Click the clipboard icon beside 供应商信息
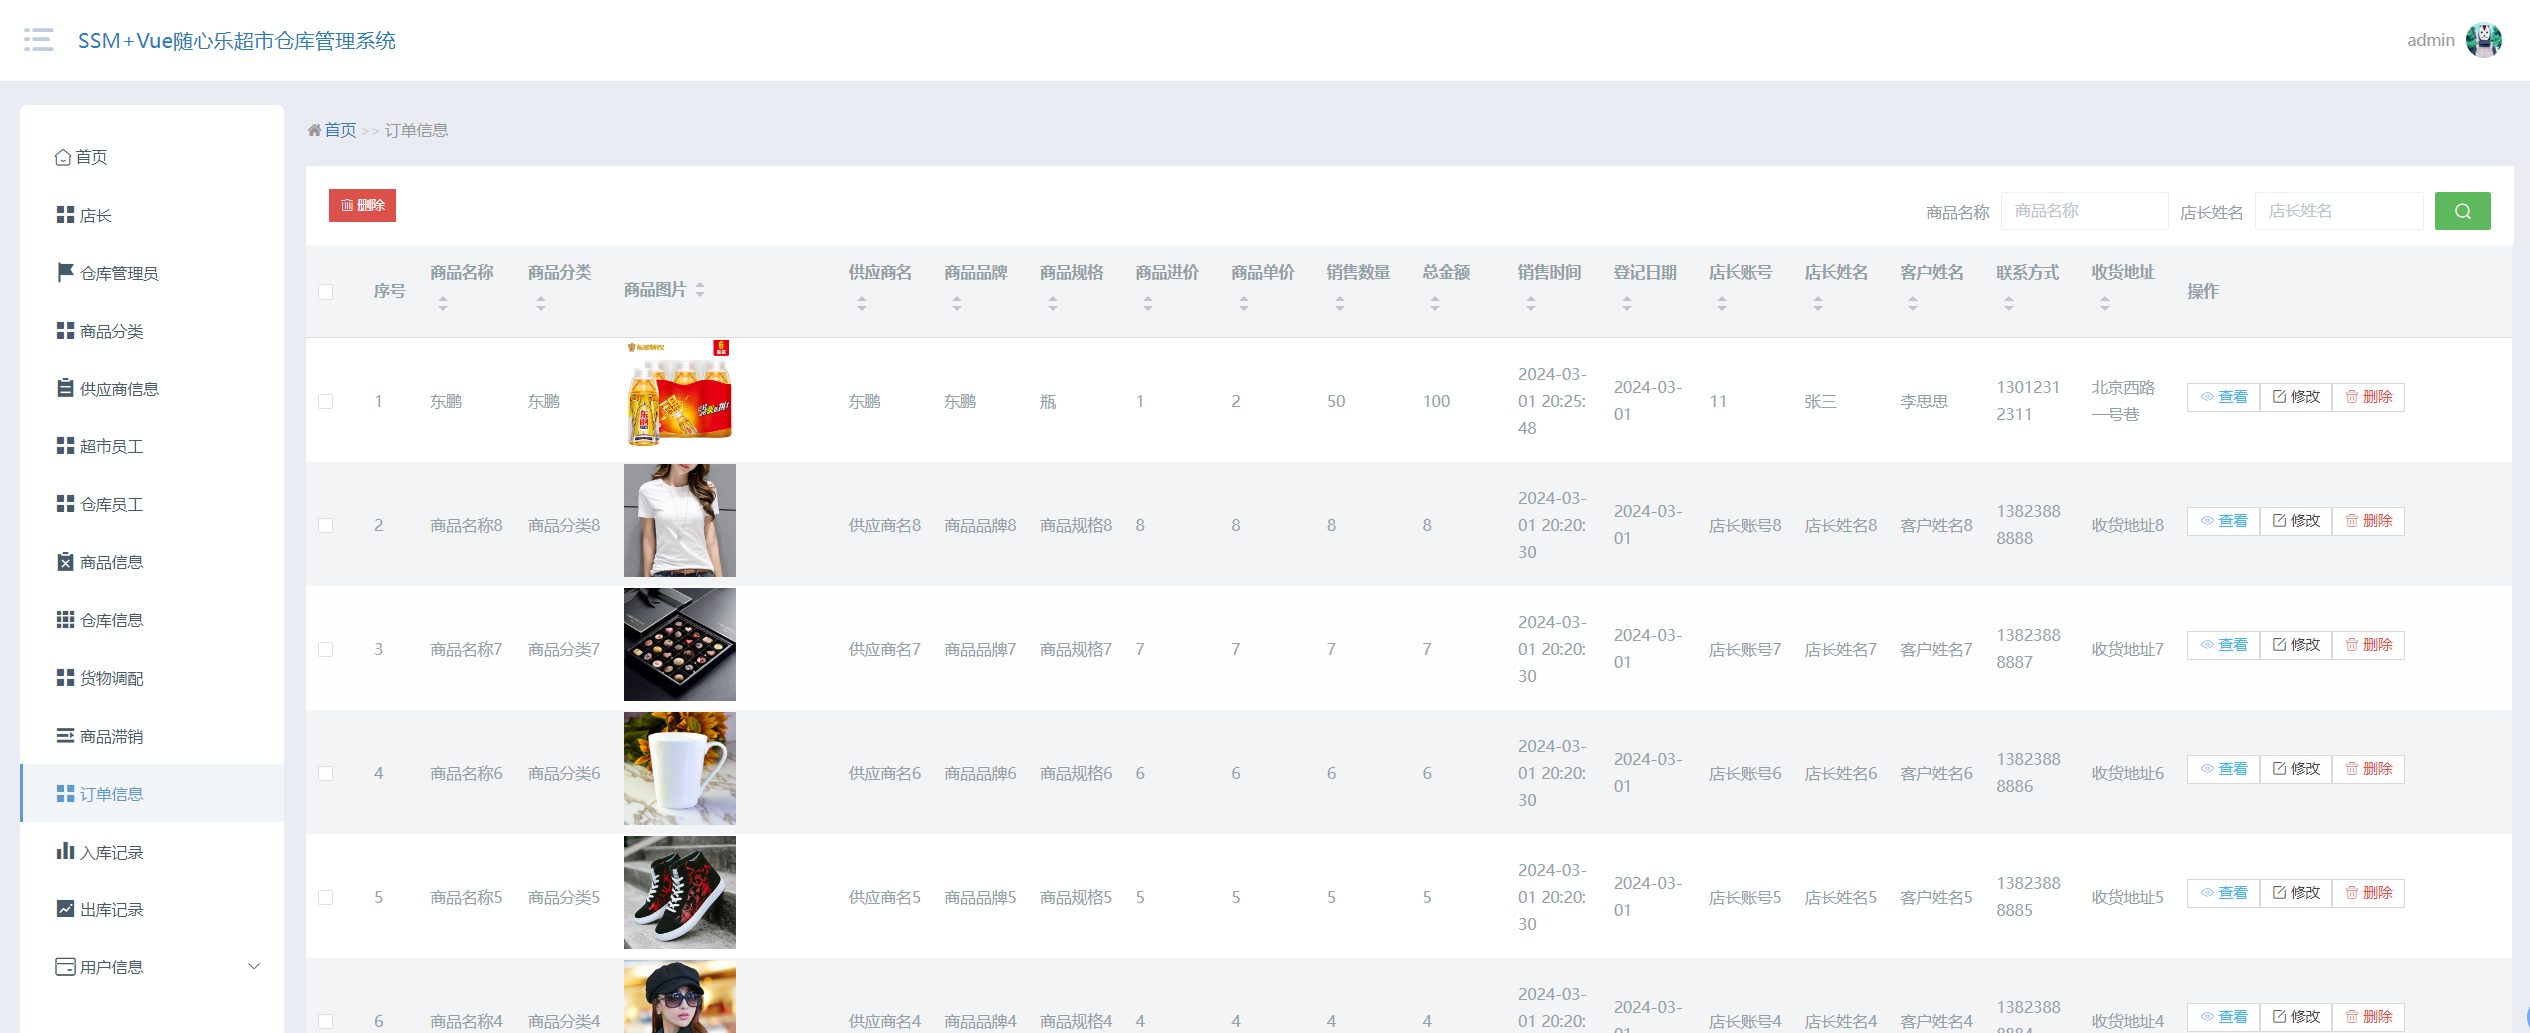2530x1033 pixels. pos(65,388)
